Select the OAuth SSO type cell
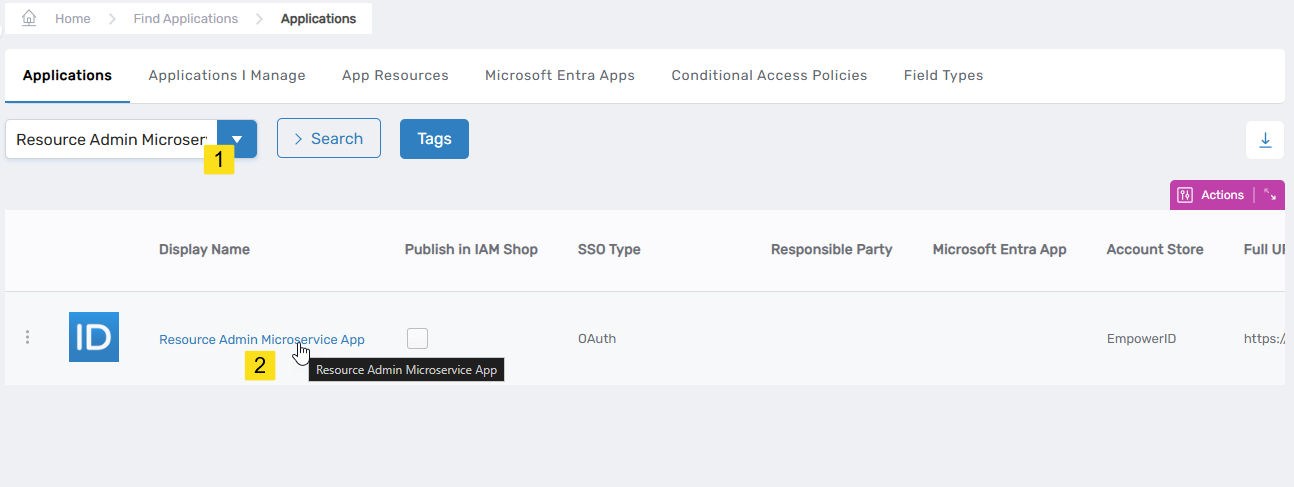The image size is (1294, 487). tap(597, 339)
